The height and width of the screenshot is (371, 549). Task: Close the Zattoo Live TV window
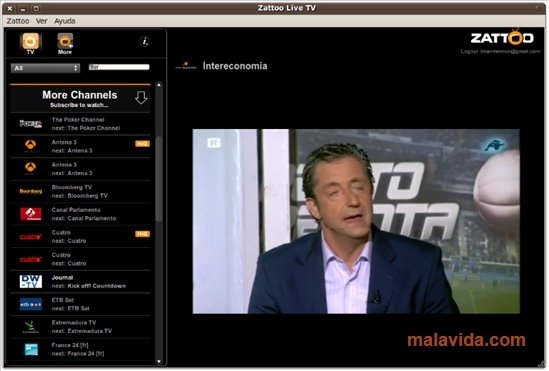10,8
